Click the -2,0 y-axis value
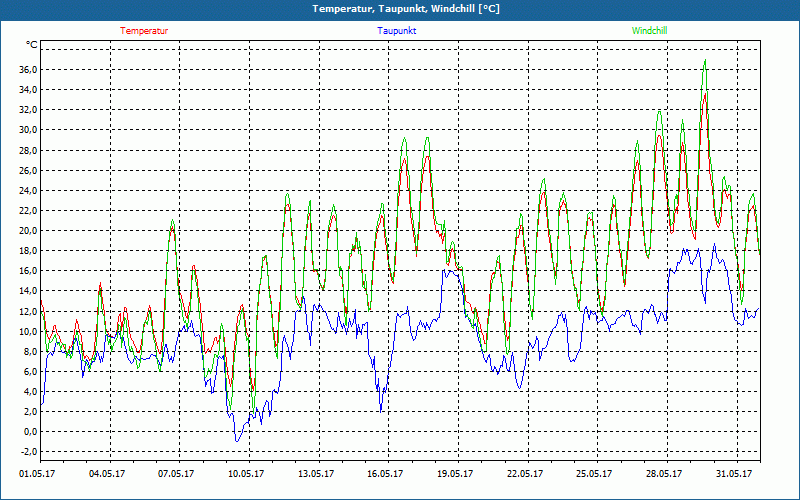 tap(30, 452)
